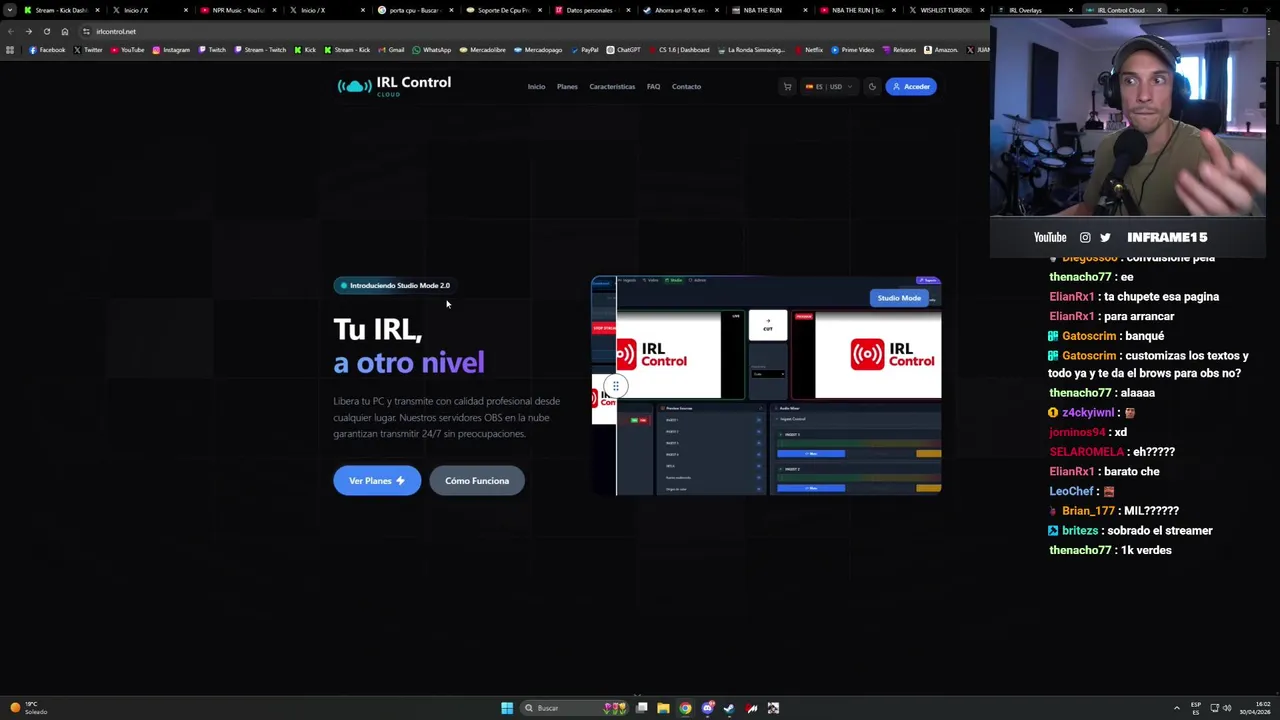Screen dimensions: 1280x720
Task: Open Chrome from taskbar
Action: click(685, 708)
